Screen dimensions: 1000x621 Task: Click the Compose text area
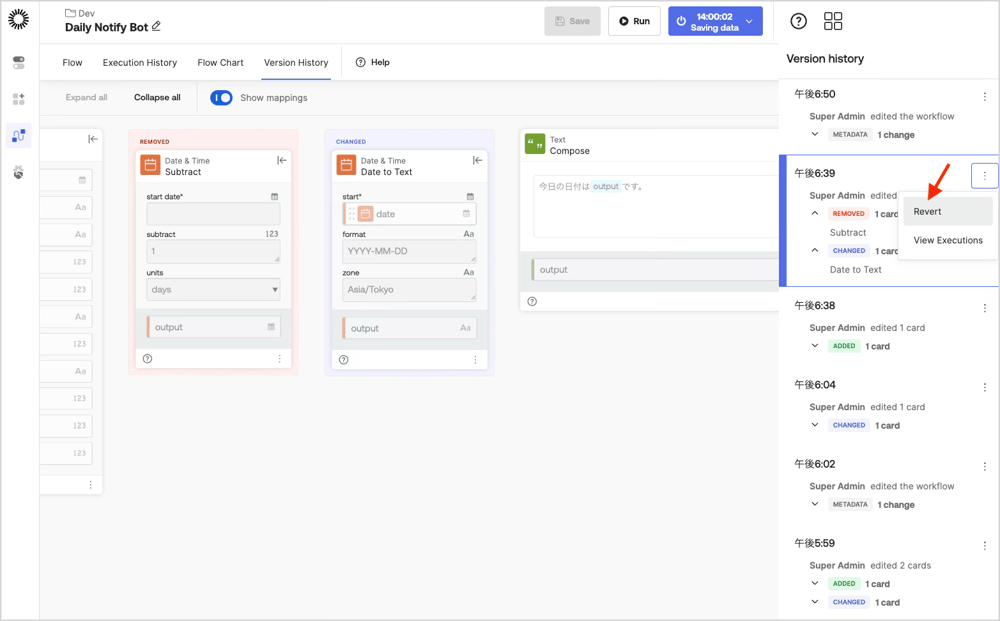pos(656,207)
